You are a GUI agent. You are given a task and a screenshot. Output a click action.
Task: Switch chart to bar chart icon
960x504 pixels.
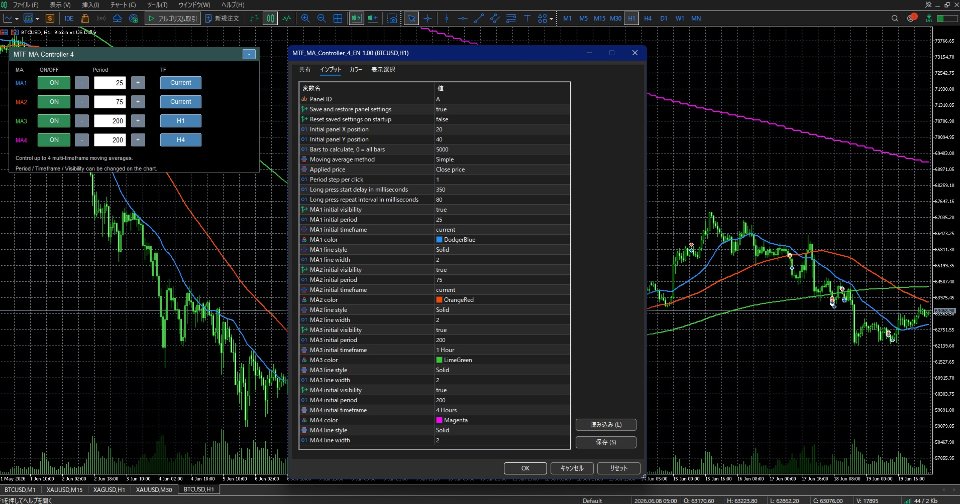click(254, 18)
